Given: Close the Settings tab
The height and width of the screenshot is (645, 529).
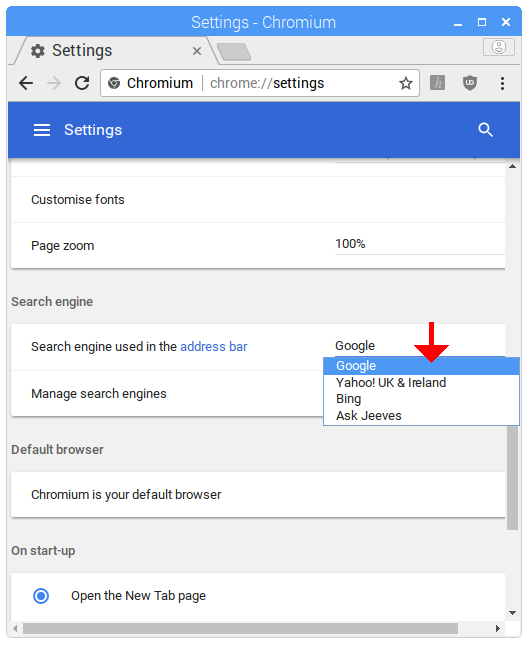Looking at the screenshot, I should coord(197,51).
